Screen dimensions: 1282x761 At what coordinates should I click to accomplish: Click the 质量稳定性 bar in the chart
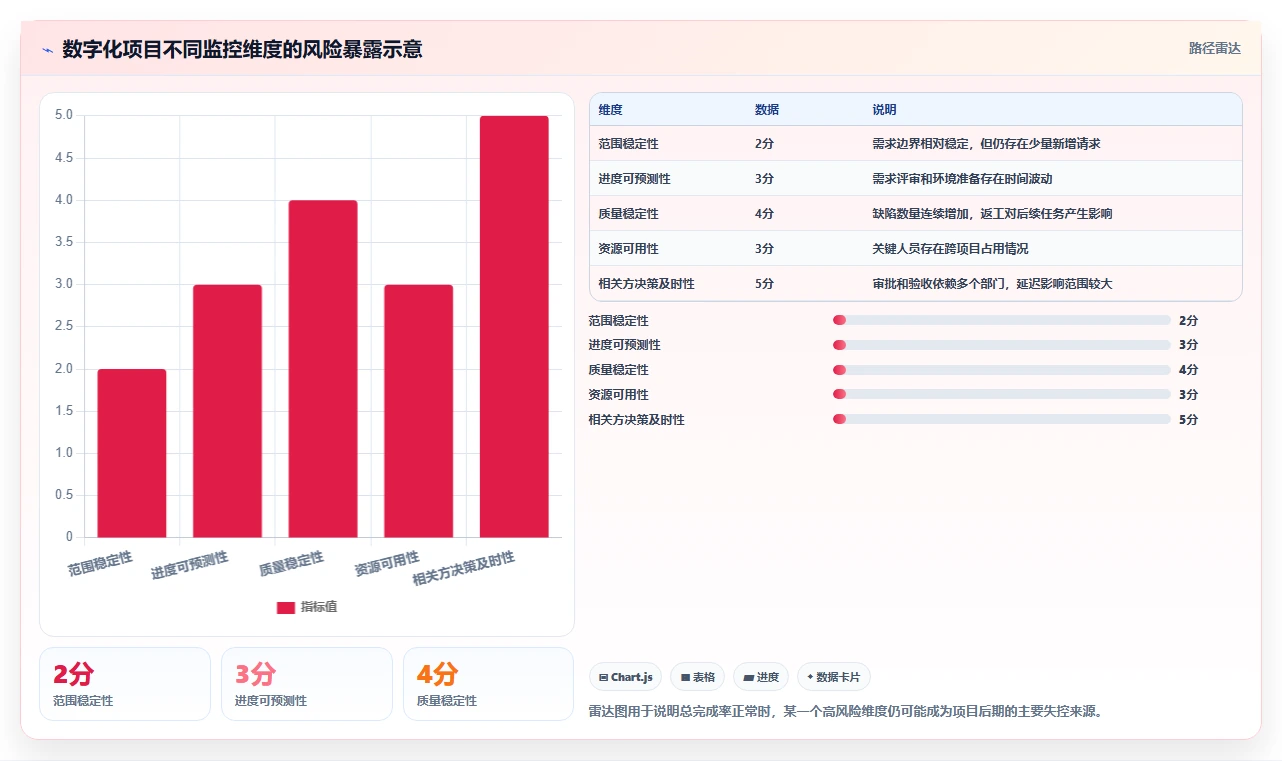tap(323, 369)
